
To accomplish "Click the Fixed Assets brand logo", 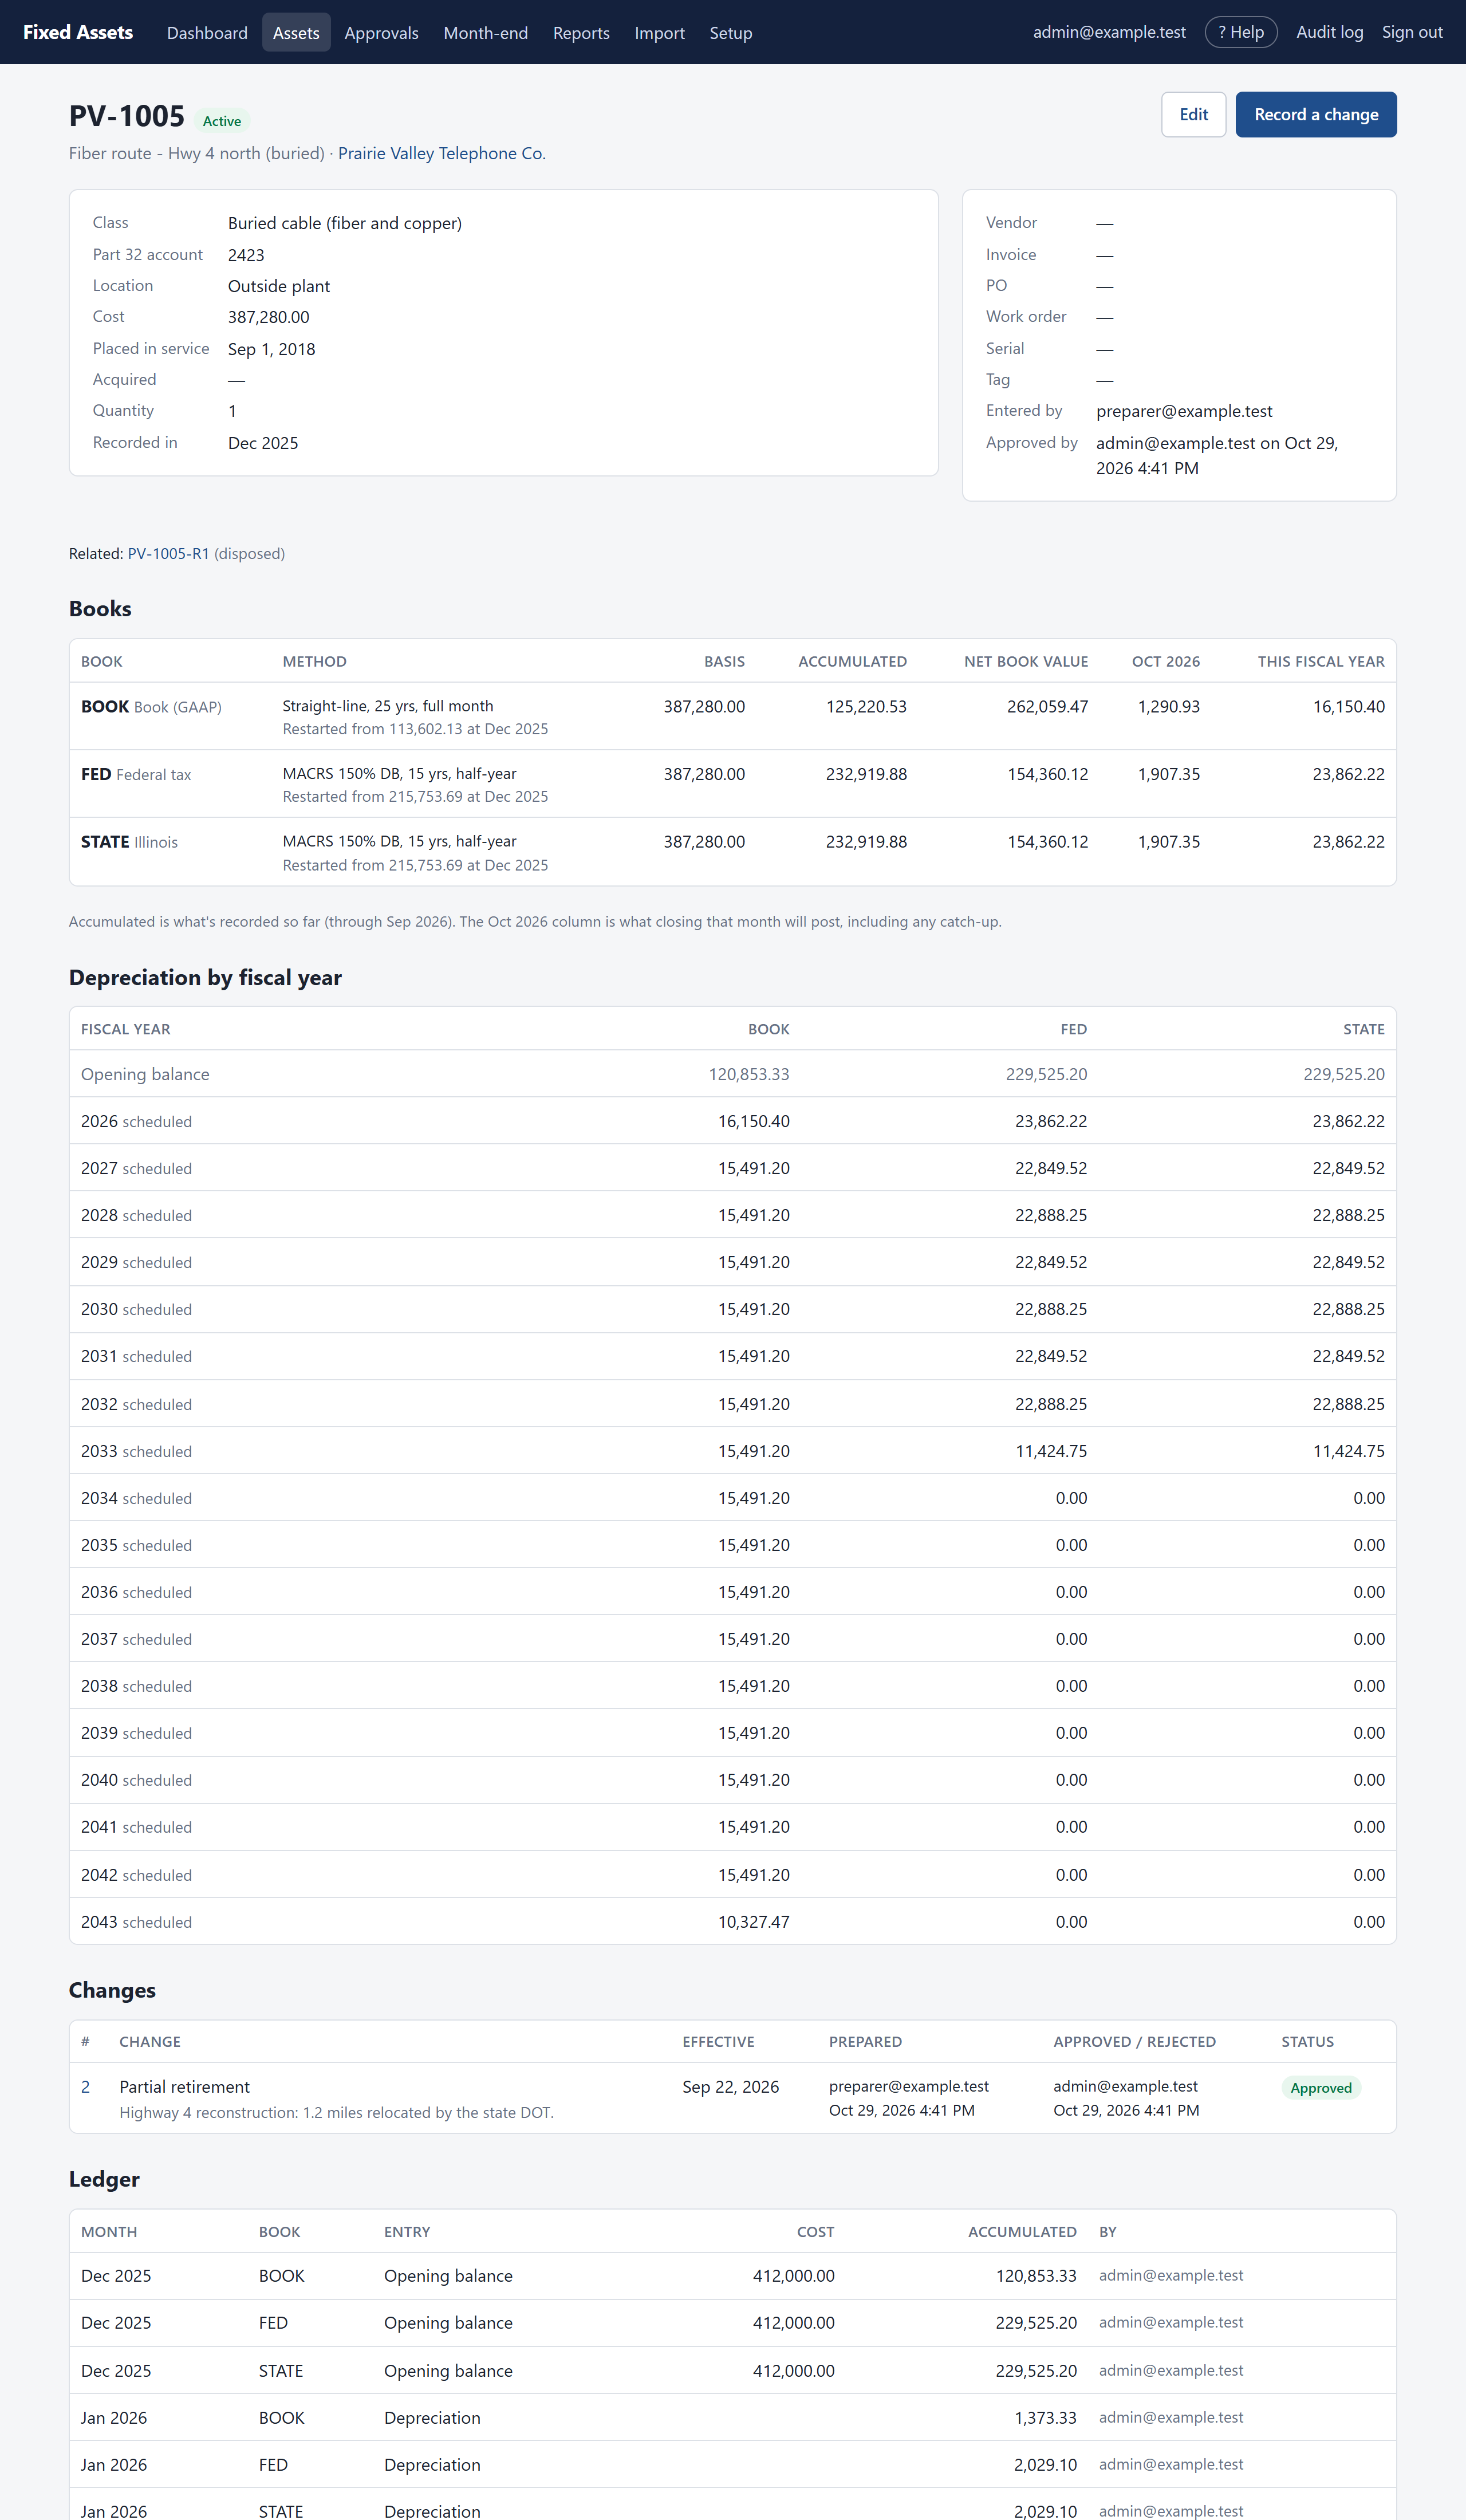I will click(x=78, y=32).
